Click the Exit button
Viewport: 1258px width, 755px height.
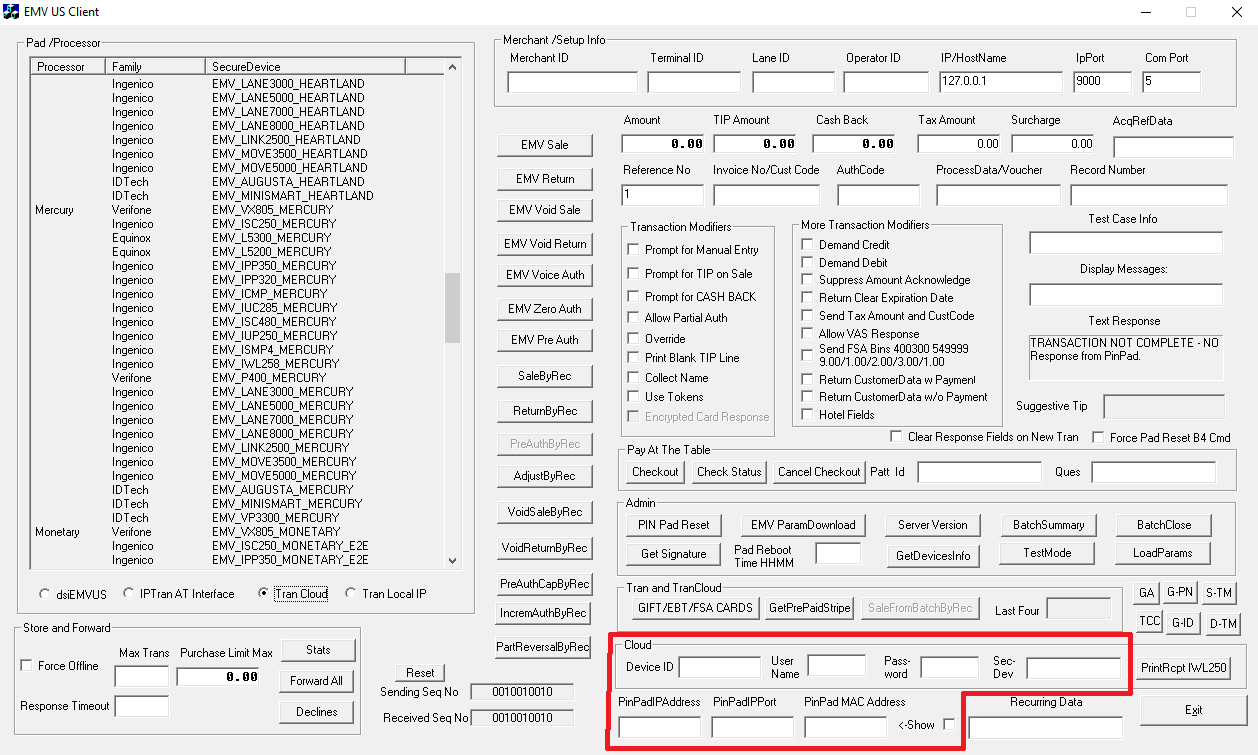[x=1193, y=710]
